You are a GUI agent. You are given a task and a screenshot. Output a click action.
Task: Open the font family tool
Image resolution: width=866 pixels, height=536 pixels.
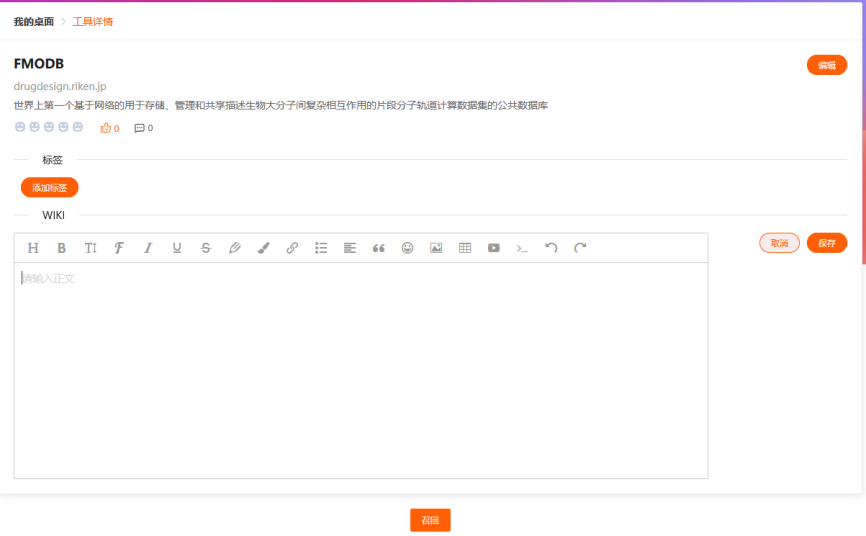[x=119, y=248]
